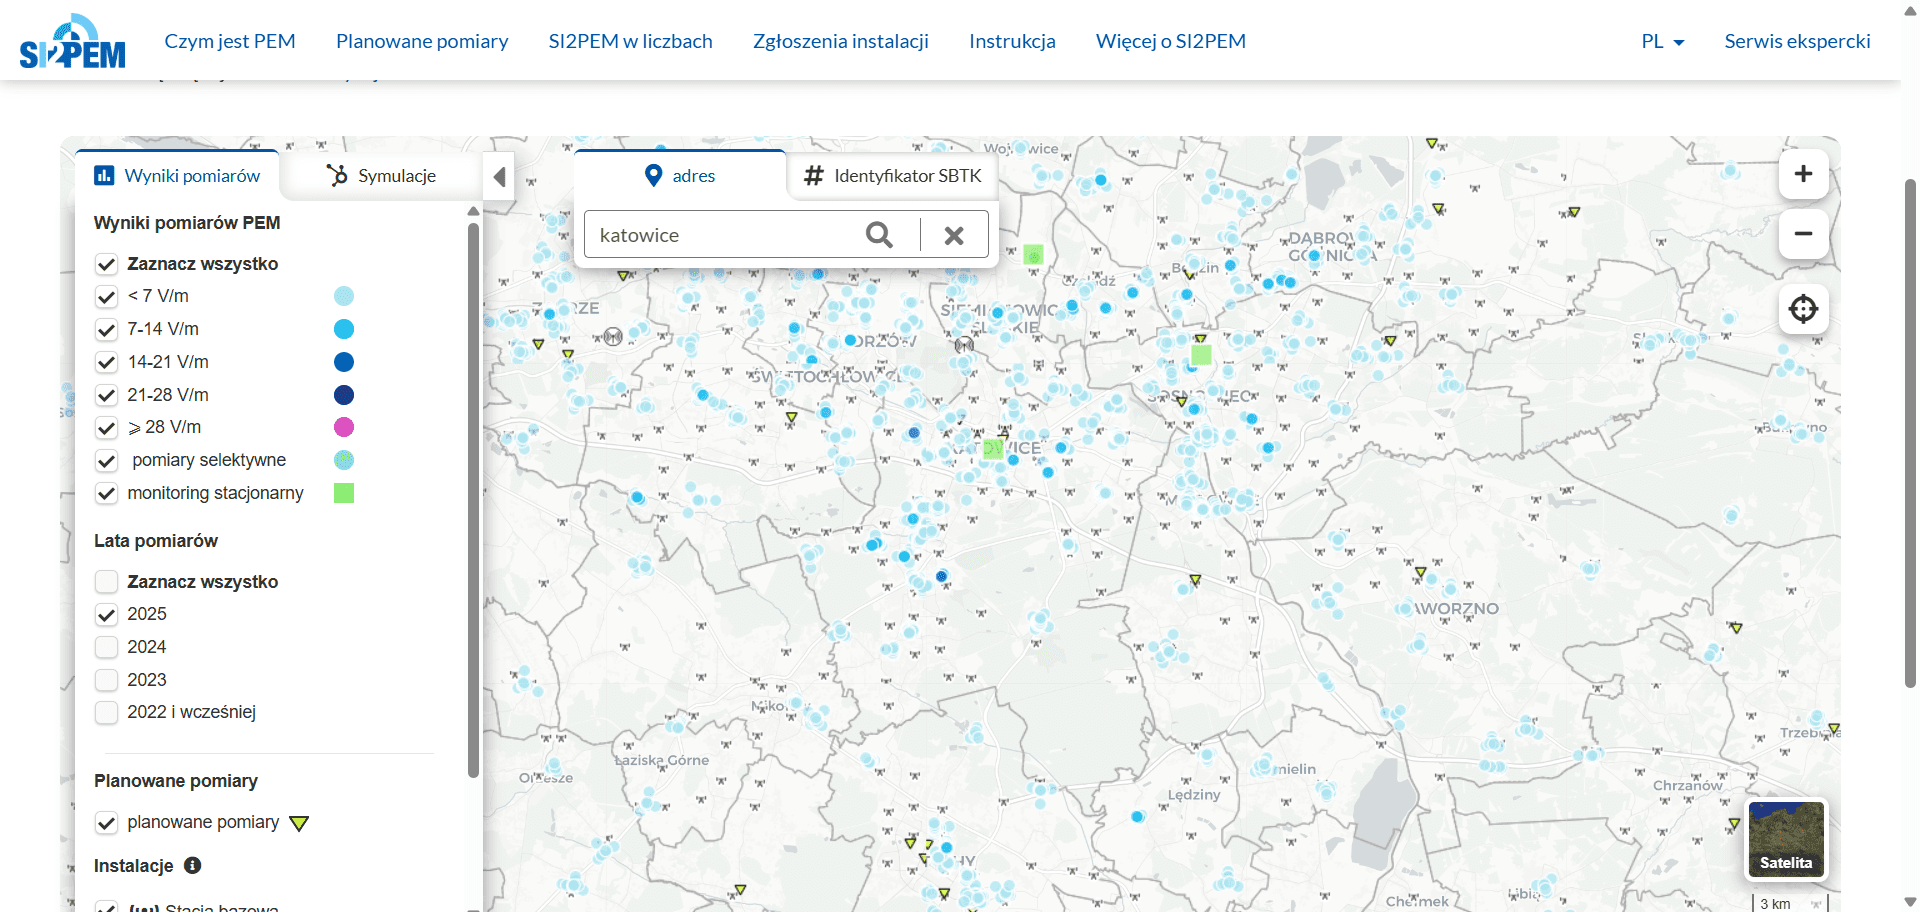1920x912 pixels.
Task: Check the 2022 i wcześniej checkbox
Action: click(x=107, y=713)
